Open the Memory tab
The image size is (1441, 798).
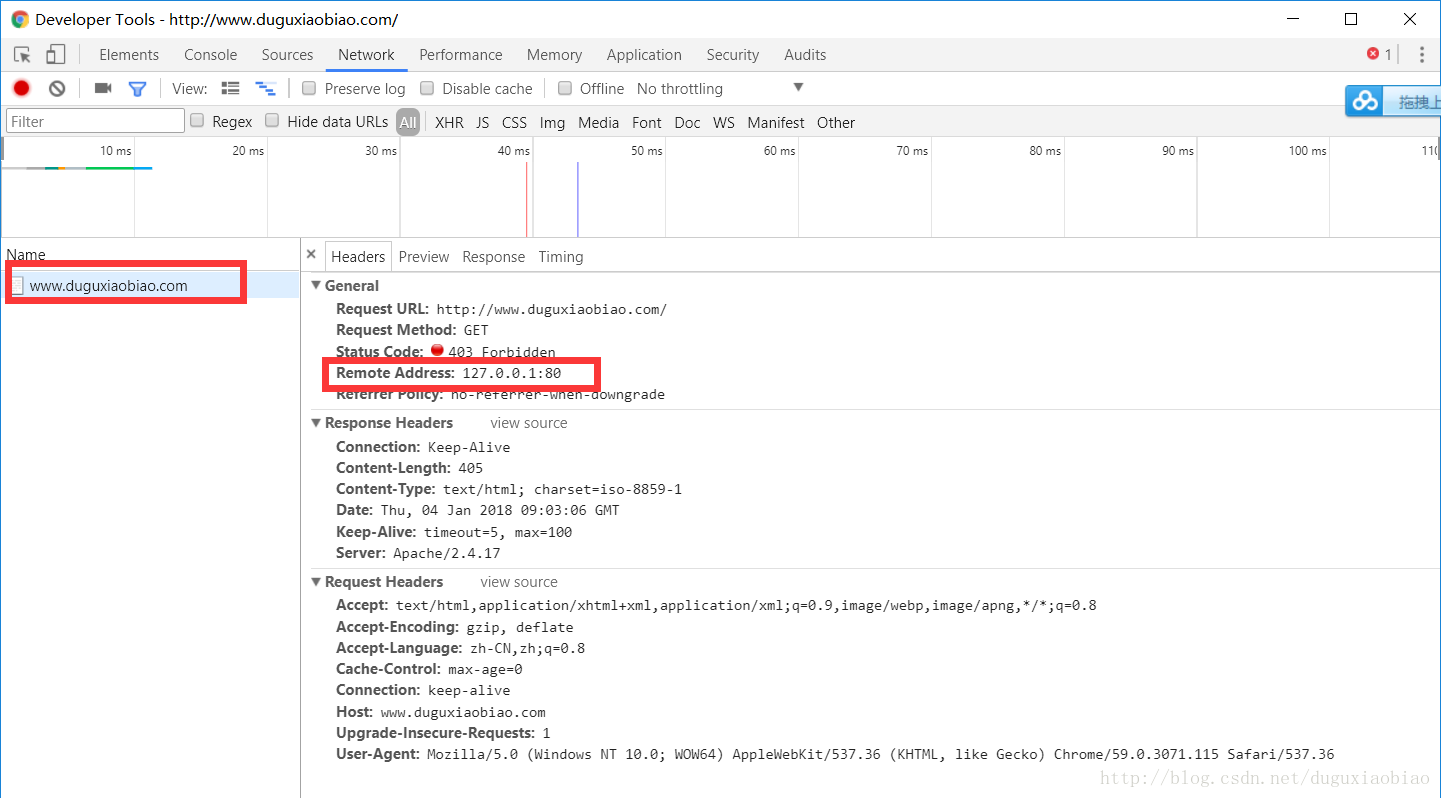(x=554, y=55)
